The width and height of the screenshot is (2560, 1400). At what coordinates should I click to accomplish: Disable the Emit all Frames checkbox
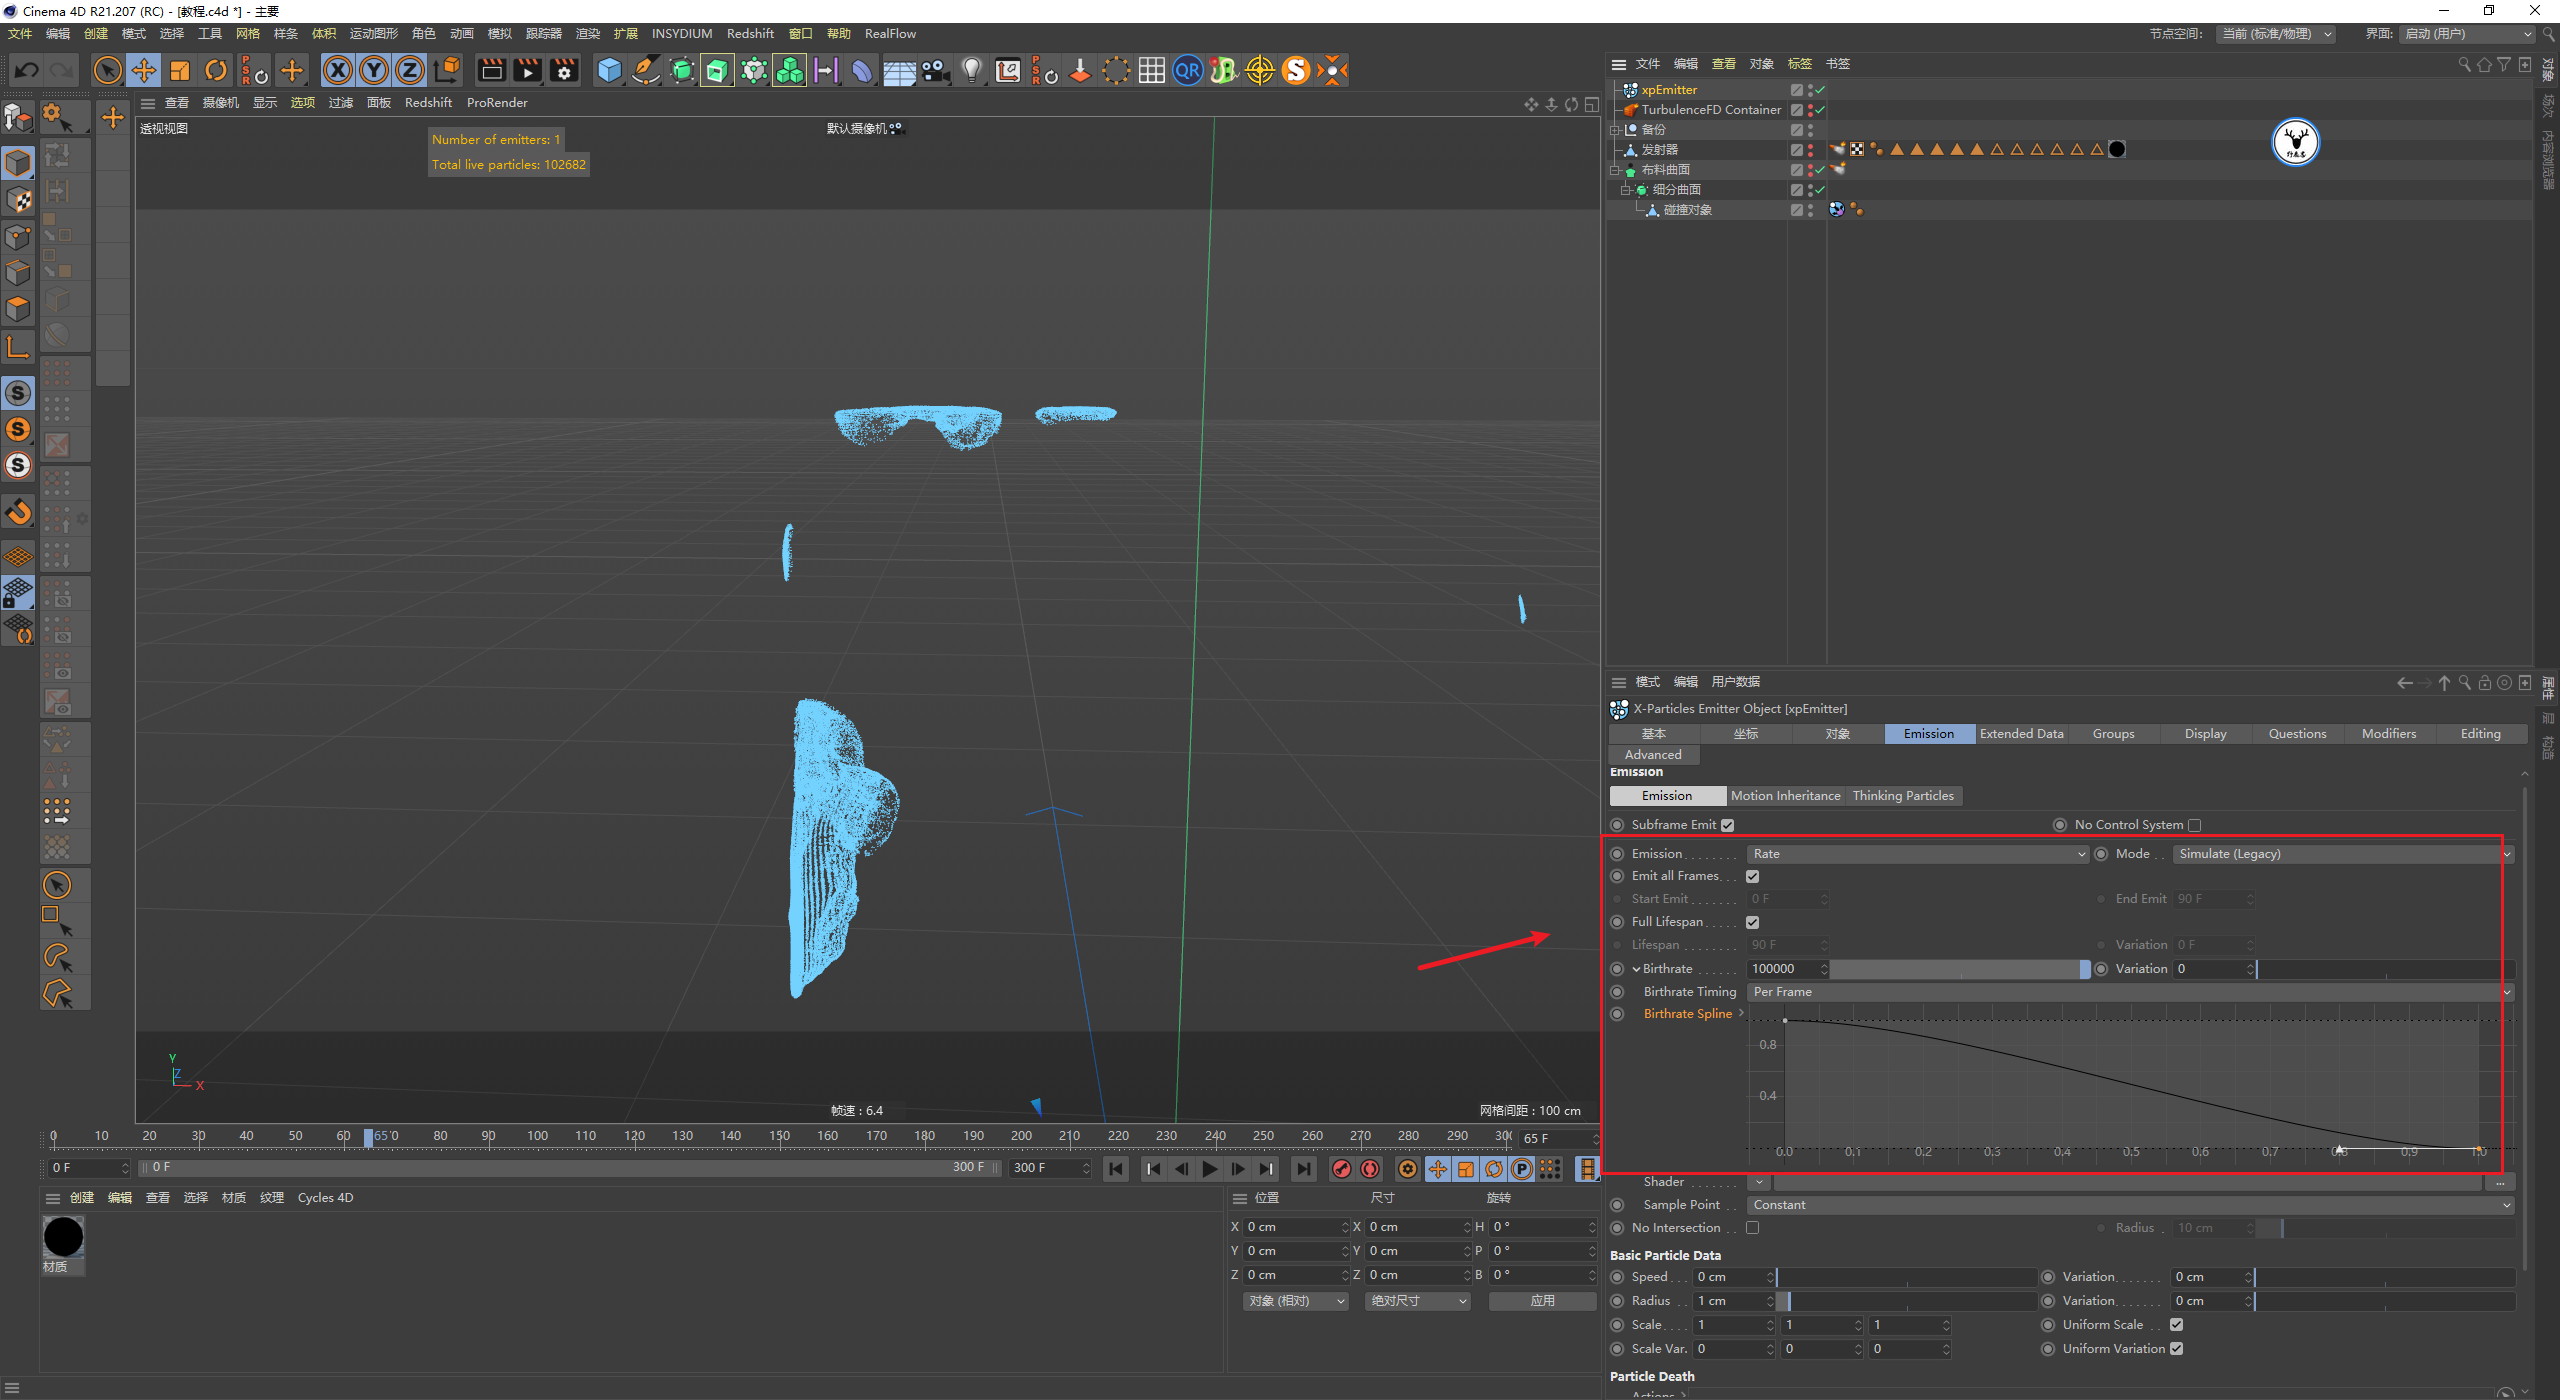tap(1752, 876)
